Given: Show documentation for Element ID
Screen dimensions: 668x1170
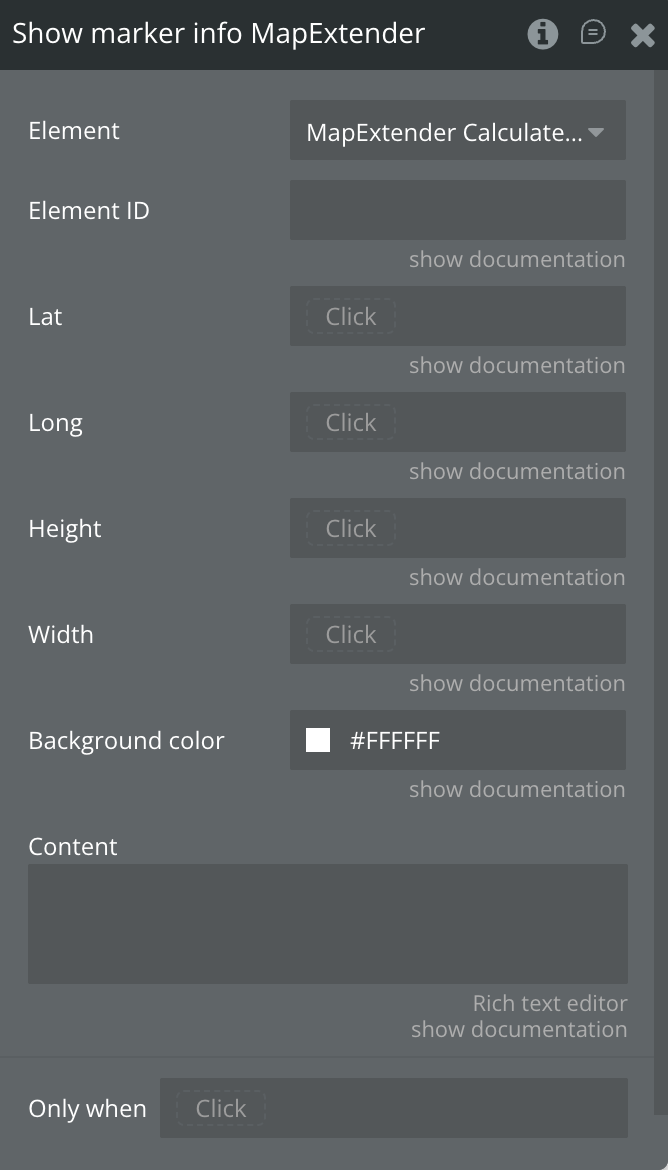Looking at the screenshot, I should click(516, 260).
